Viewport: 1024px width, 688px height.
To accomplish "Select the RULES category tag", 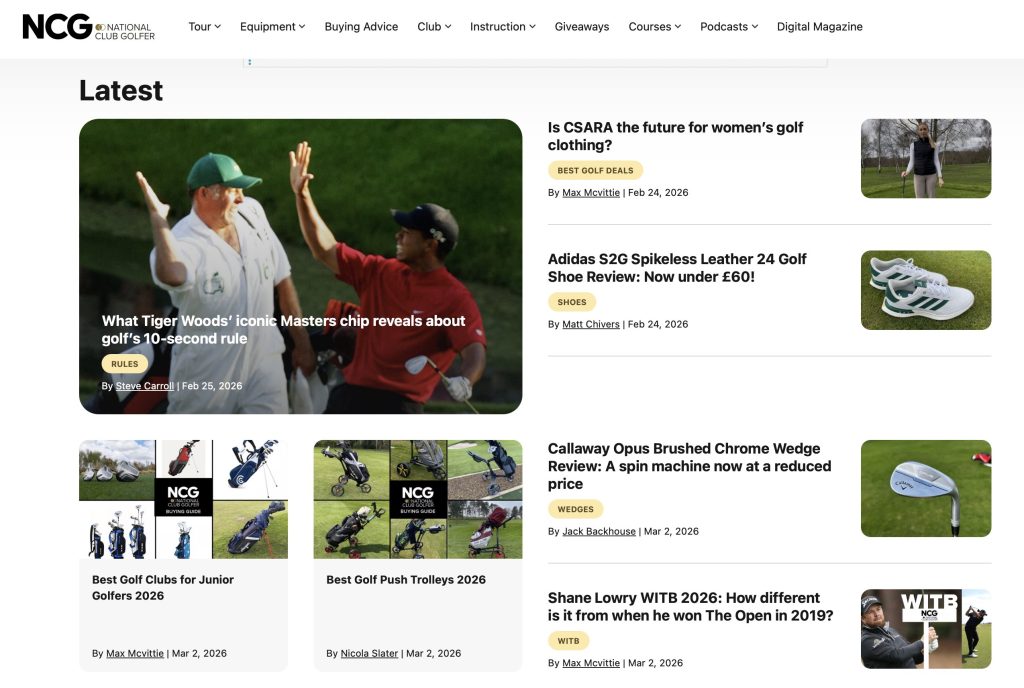I will [x=124, y=364].
